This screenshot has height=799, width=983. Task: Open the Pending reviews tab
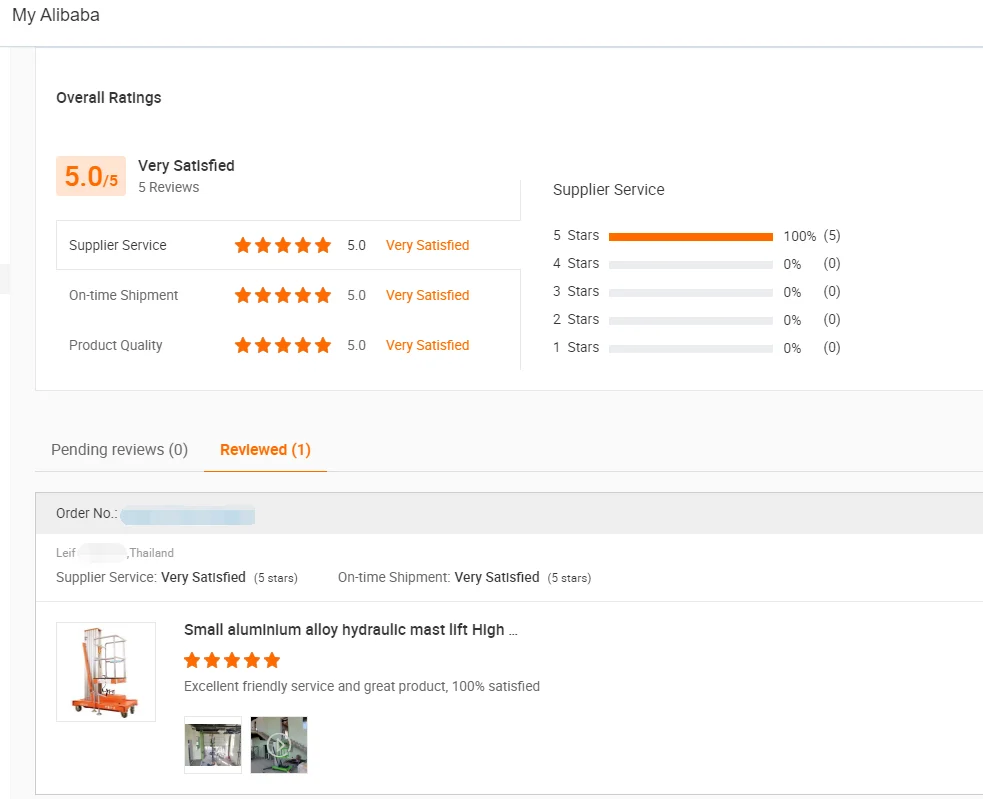119,450
